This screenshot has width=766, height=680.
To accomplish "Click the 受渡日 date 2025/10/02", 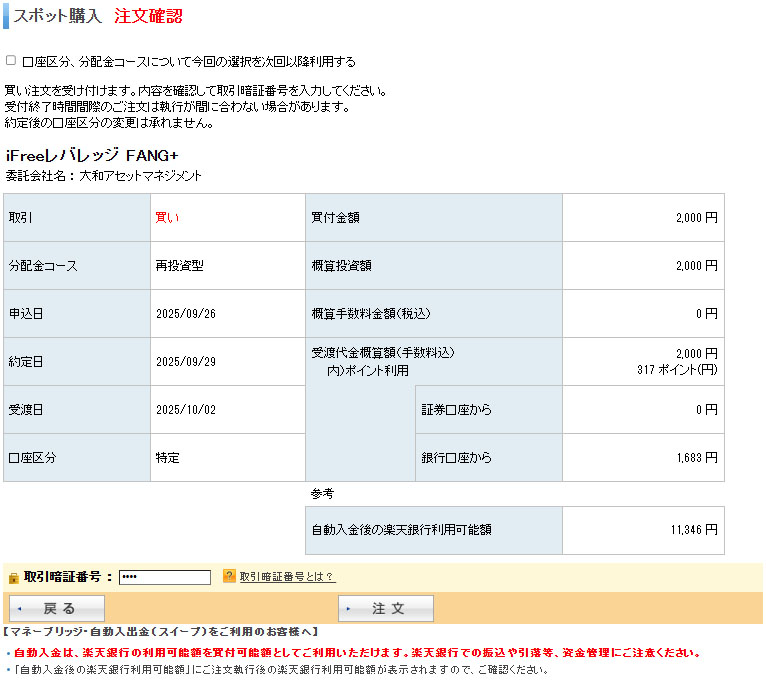I will (x=186, y=410).
